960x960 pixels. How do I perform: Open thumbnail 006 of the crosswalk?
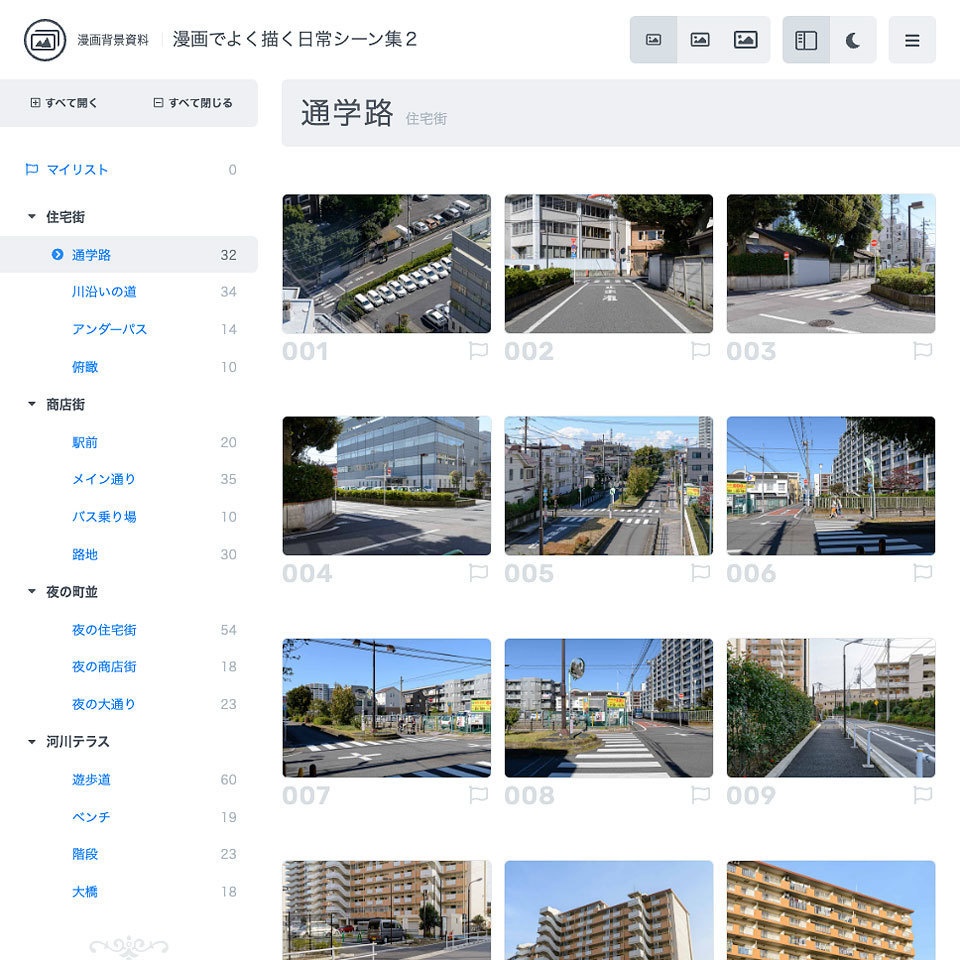(x=830, y=486)
